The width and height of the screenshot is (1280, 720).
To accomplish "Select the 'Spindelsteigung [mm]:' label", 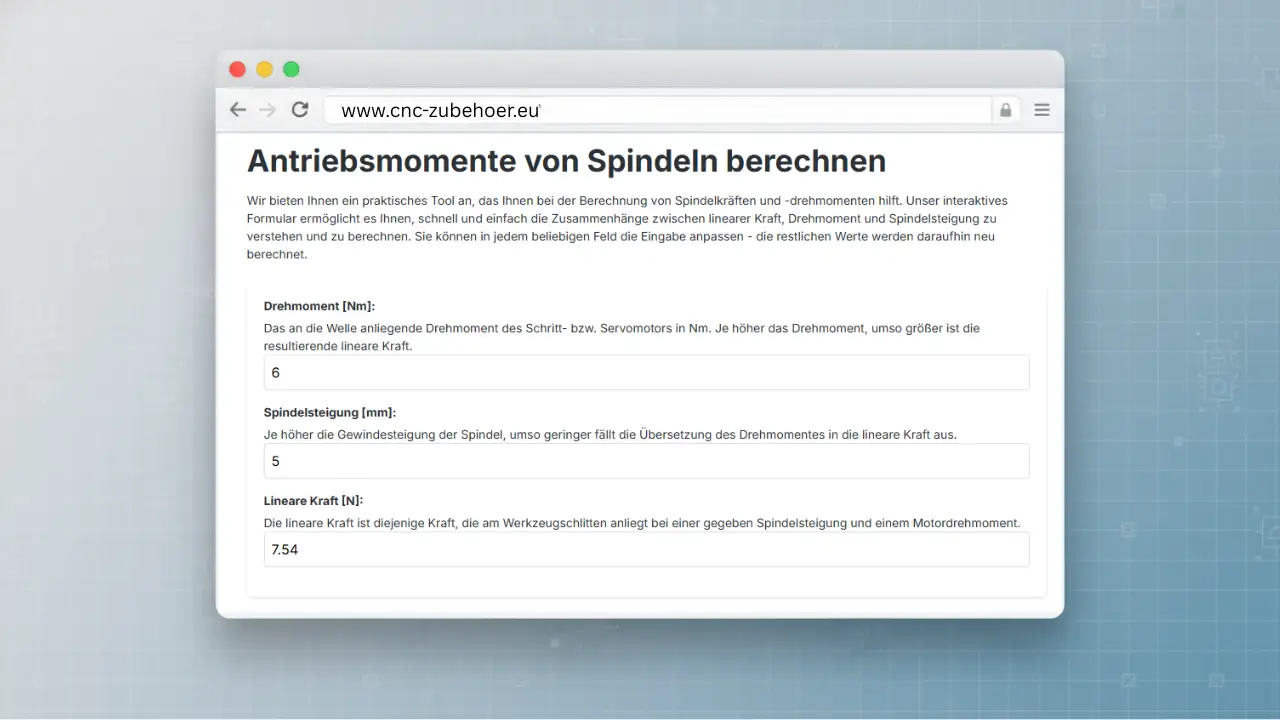I will coord(330,412).
